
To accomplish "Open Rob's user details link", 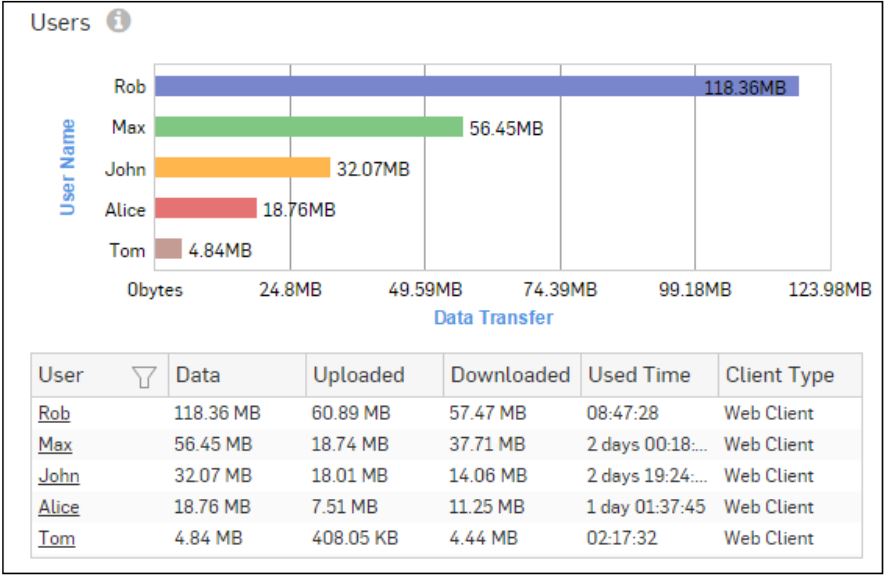I will pos(54,413).
